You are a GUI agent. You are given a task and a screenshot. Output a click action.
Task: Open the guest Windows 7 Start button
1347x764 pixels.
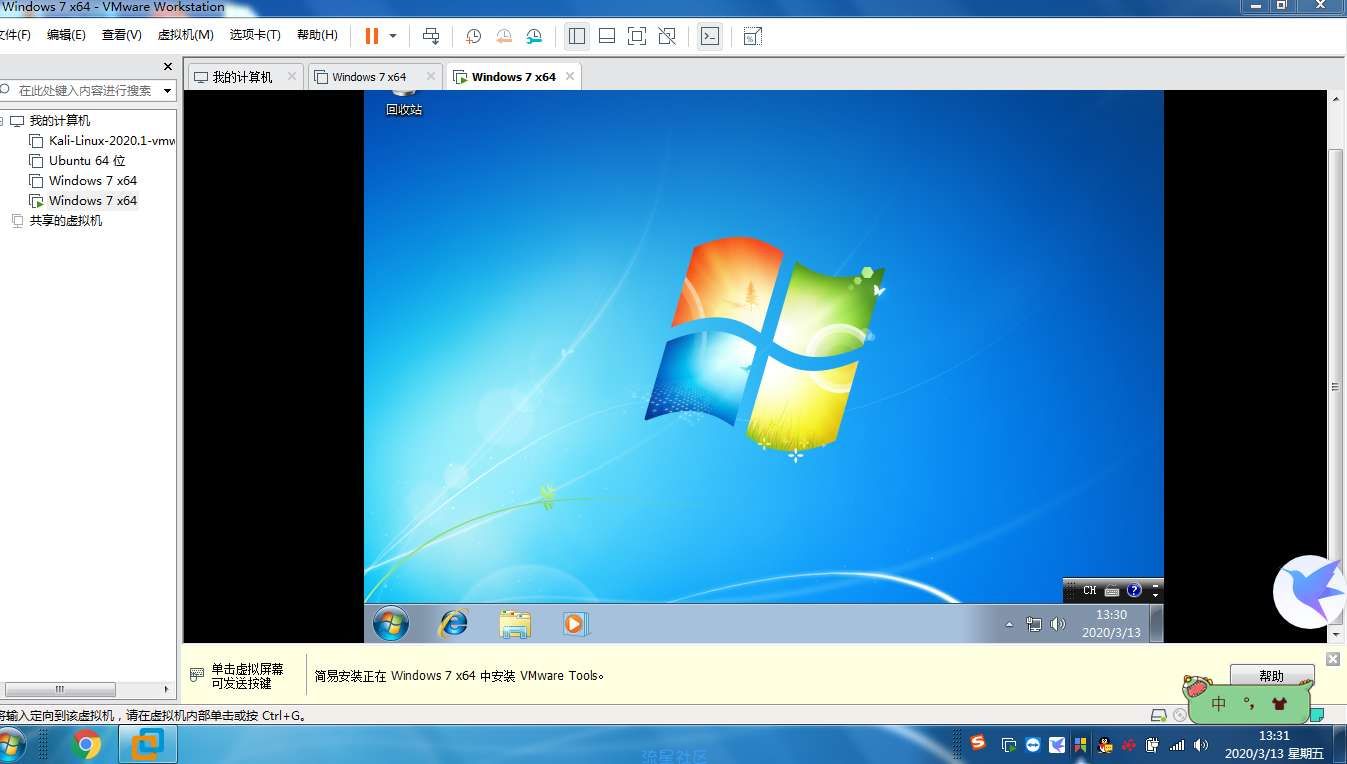pyautogui.click(x=390, y=624)
